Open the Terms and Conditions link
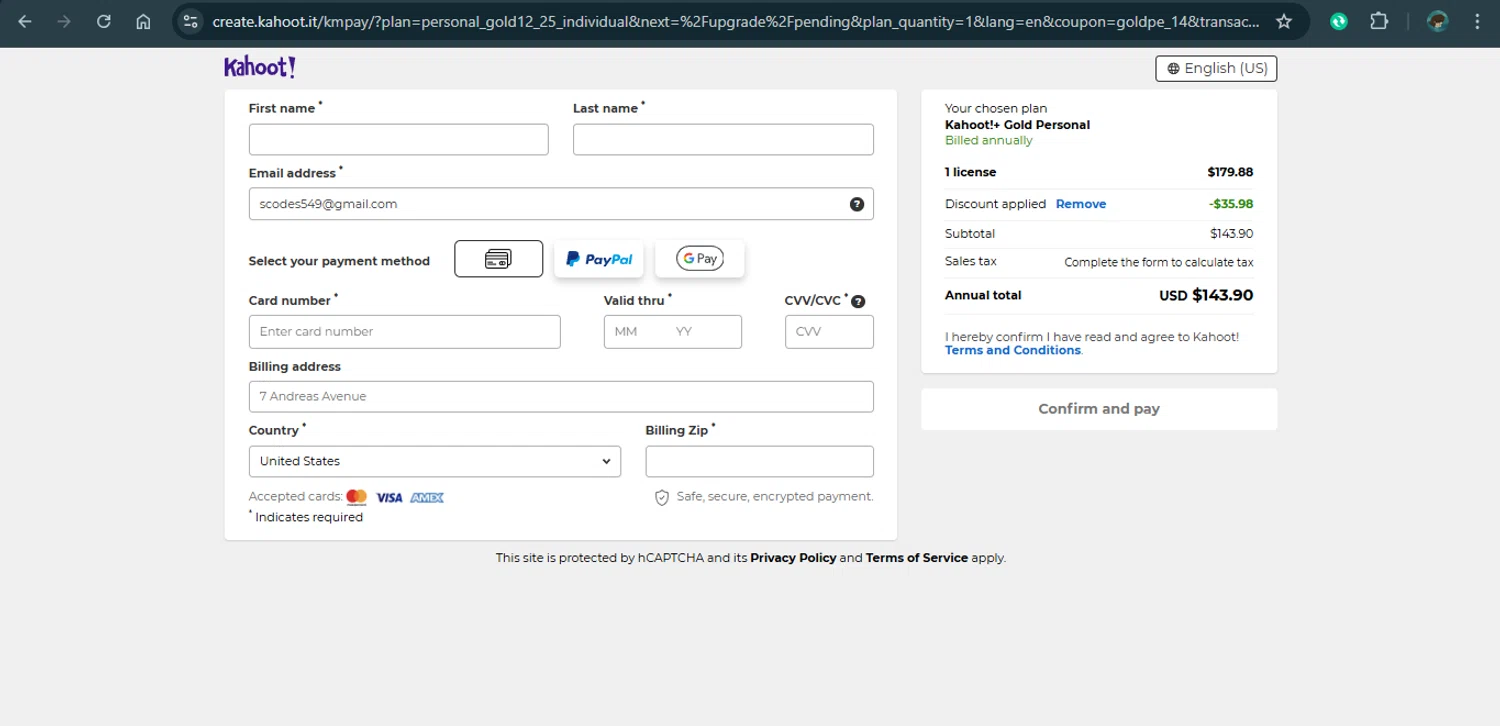 click(x=1012, y=350)
